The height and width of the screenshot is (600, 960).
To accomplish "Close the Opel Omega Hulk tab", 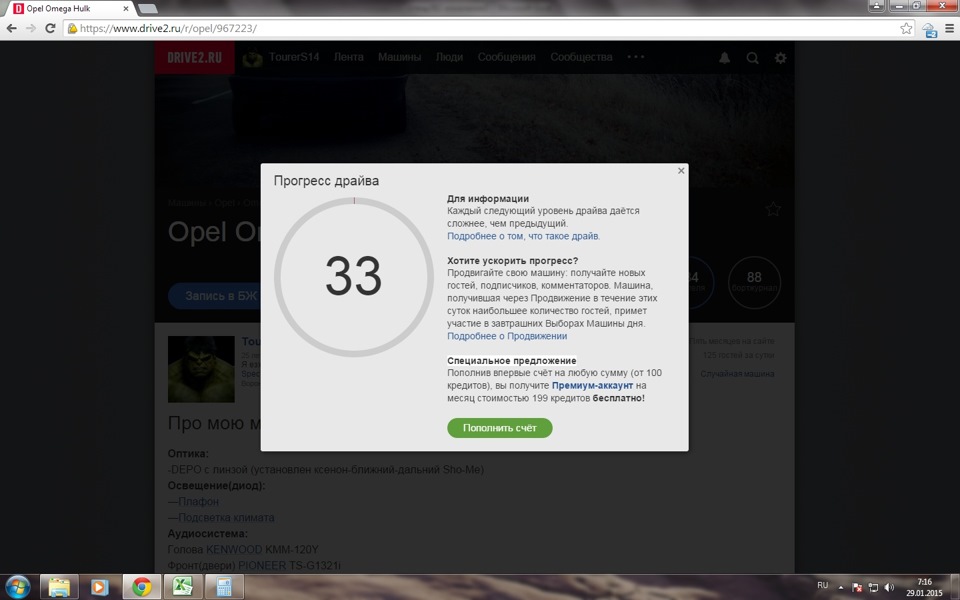I will (x=126, y=9).
